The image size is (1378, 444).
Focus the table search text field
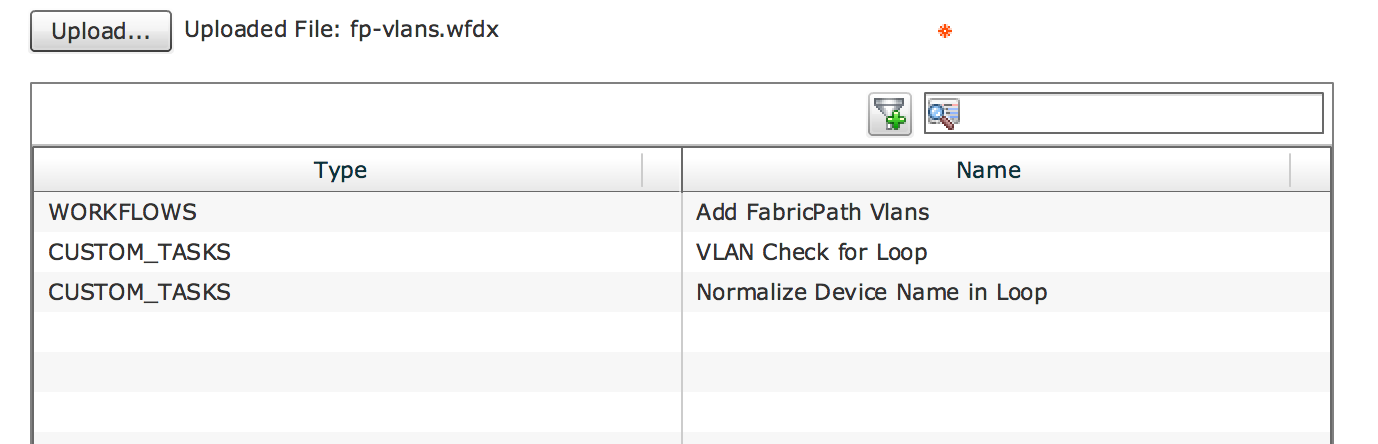tap(1124, 113)
